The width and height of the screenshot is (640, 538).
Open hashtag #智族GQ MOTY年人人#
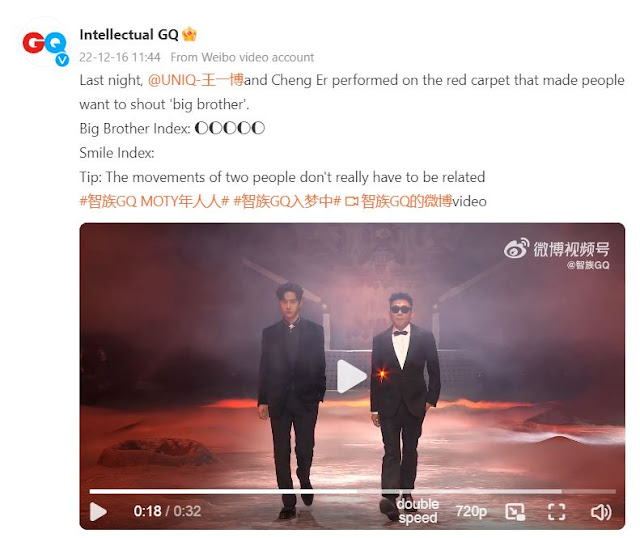[x=154, y=201]
